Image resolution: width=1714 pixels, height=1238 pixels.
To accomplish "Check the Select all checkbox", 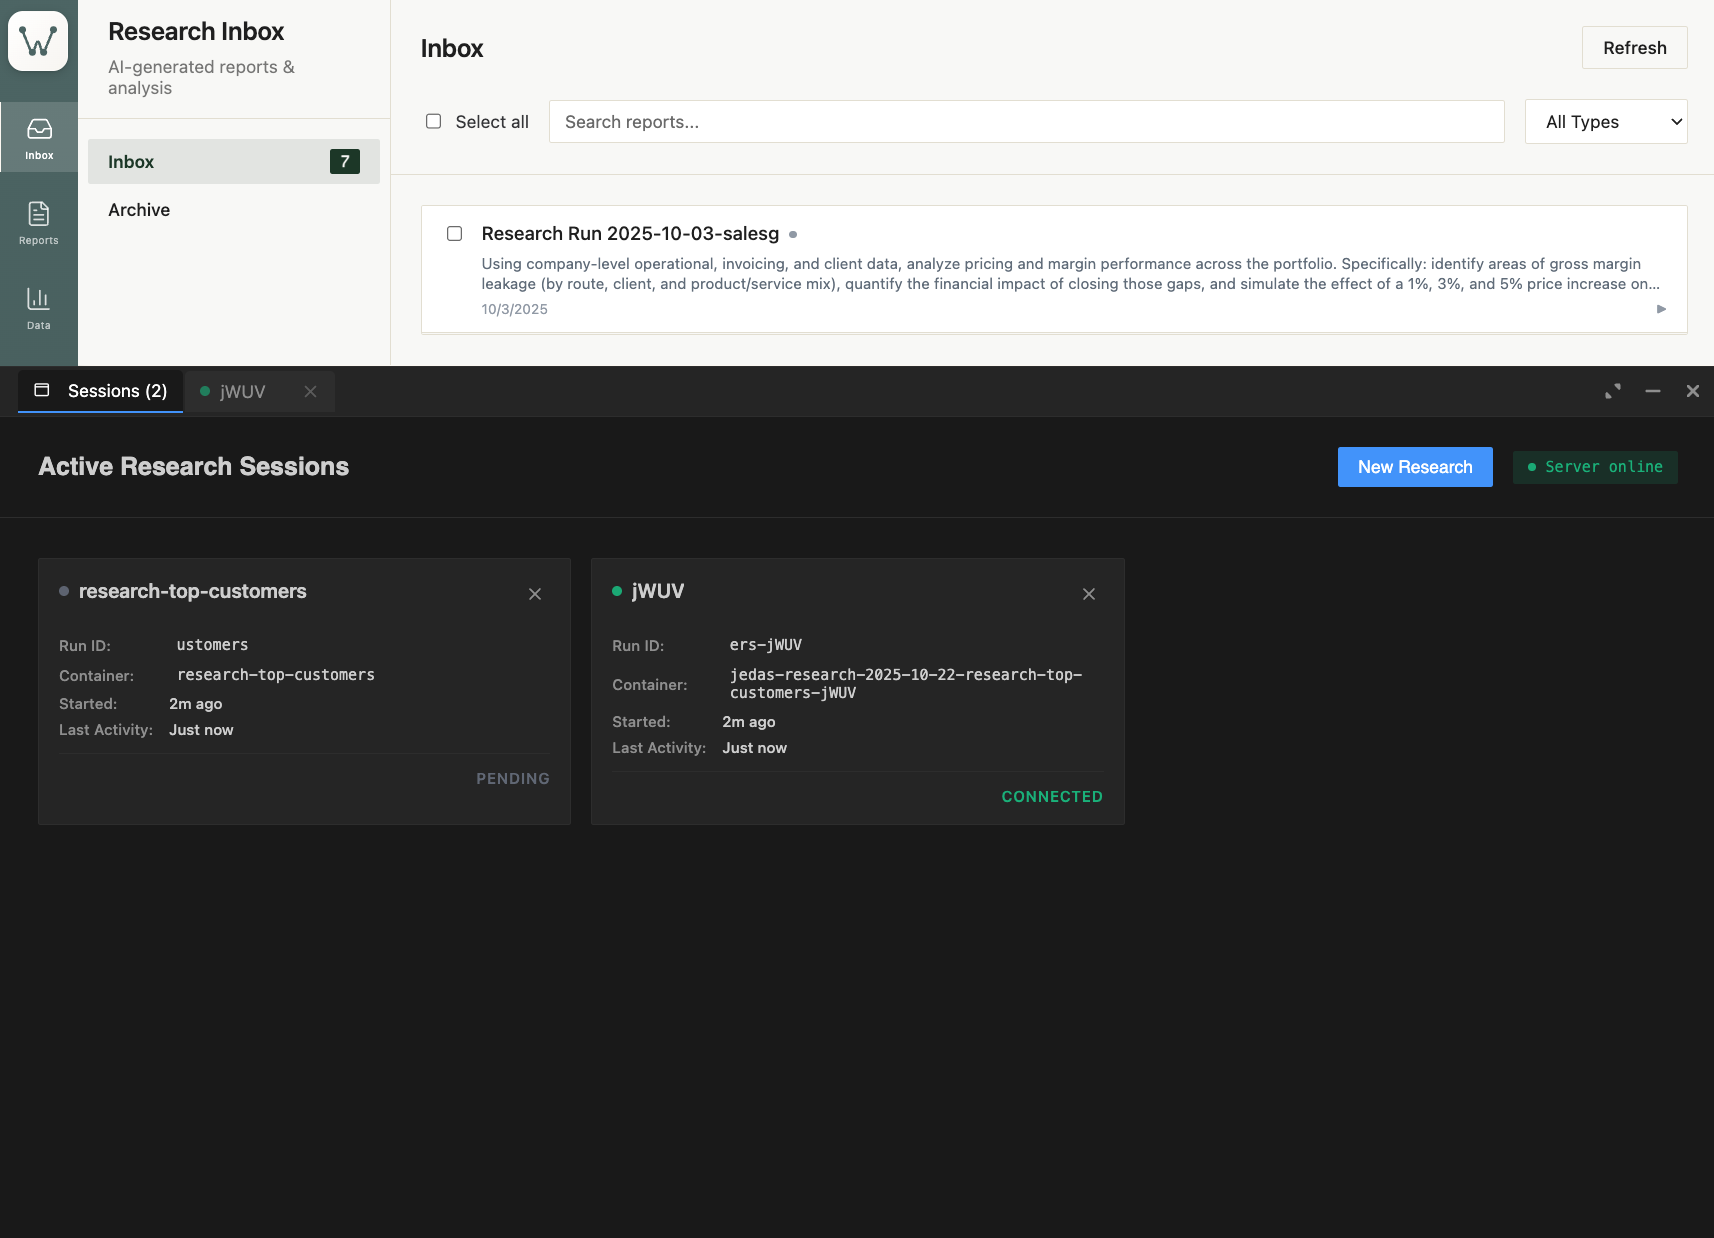I will [x=434, y=121].
